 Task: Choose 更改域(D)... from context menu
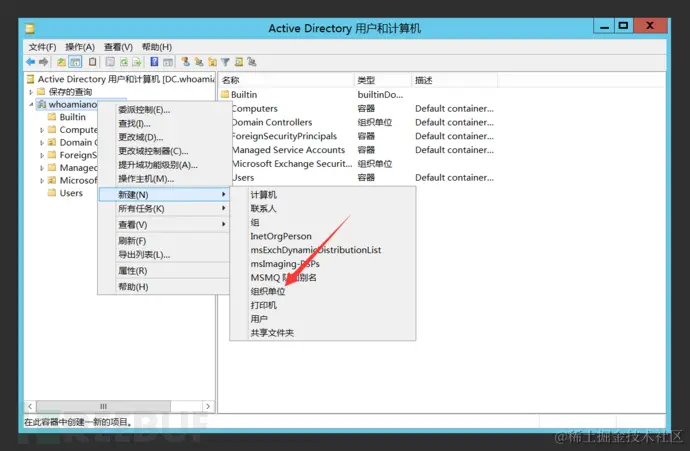tap(163, 137)
